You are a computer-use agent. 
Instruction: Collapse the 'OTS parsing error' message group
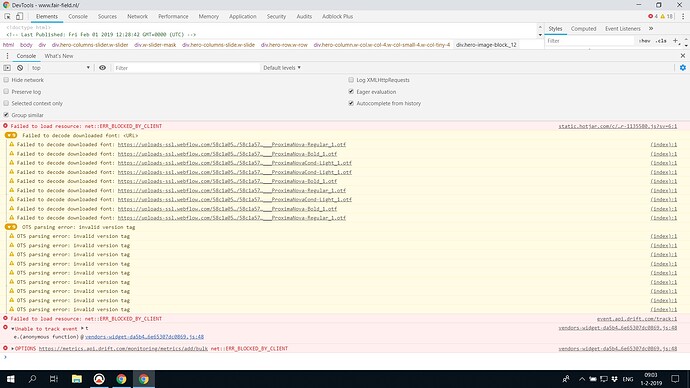click(x=11, y=227)
